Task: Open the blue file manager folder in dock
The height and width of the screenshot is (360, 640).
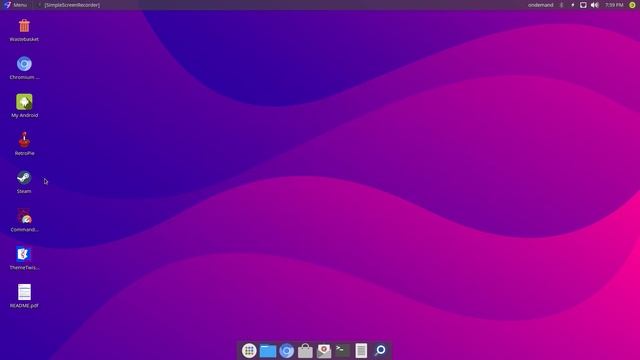Action: pyautogui.click(x=268, y=351)
